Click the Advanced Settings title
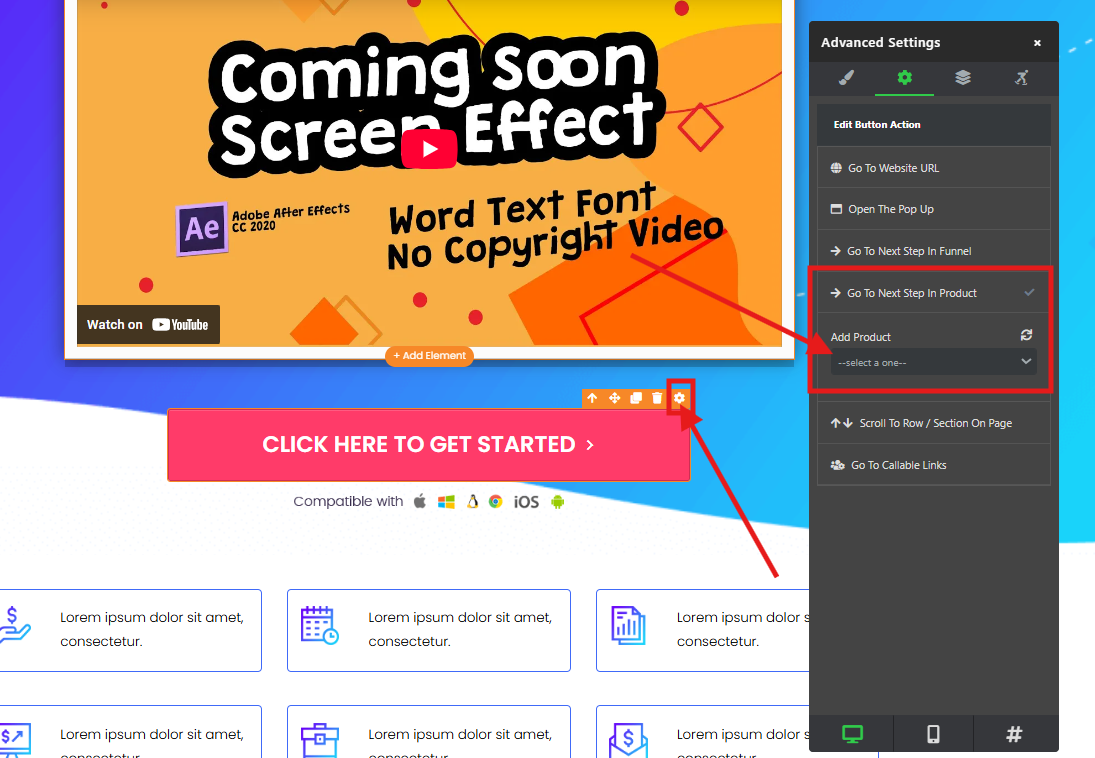The width and height of the screenshot is (1095, 758). [881, 43]
